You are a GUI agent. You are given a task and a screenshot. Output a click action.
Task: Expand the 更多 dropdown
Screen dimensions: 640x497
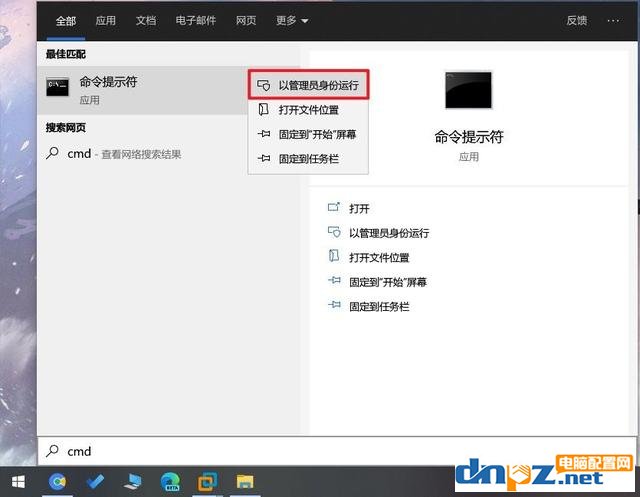292,21
